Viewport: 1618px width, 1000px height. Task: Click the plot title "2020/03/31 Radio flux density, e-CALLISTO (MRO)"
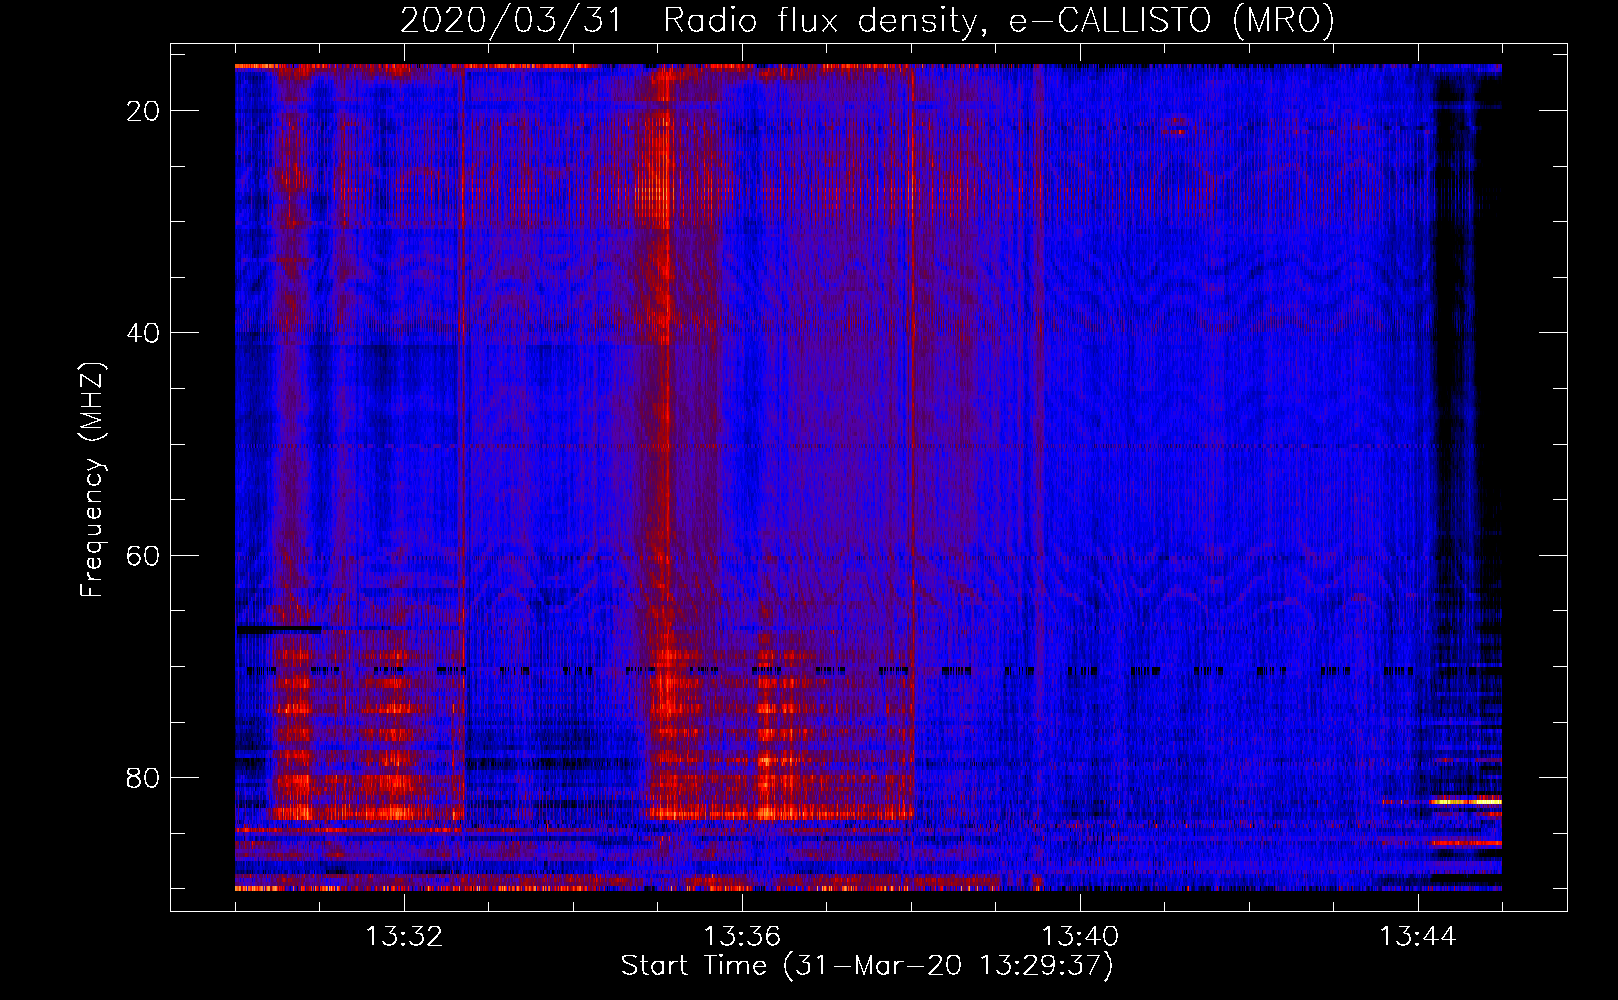[x=867, y=21]
